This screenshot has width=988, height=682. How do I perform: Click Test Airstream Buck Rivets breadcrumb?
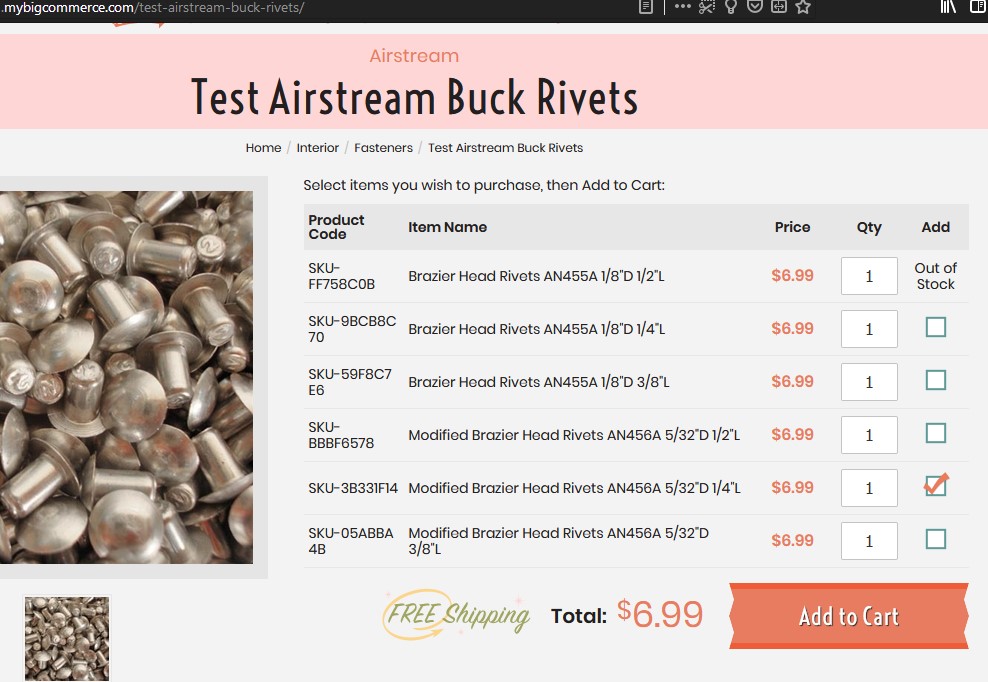(505, 147)
